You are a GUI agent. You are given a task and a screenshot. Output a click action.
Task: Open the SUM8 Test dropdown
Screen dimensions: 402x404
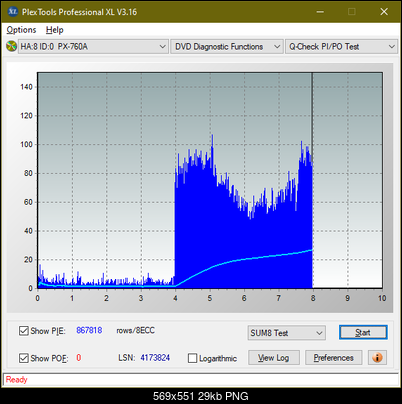[x=287, y=333]
